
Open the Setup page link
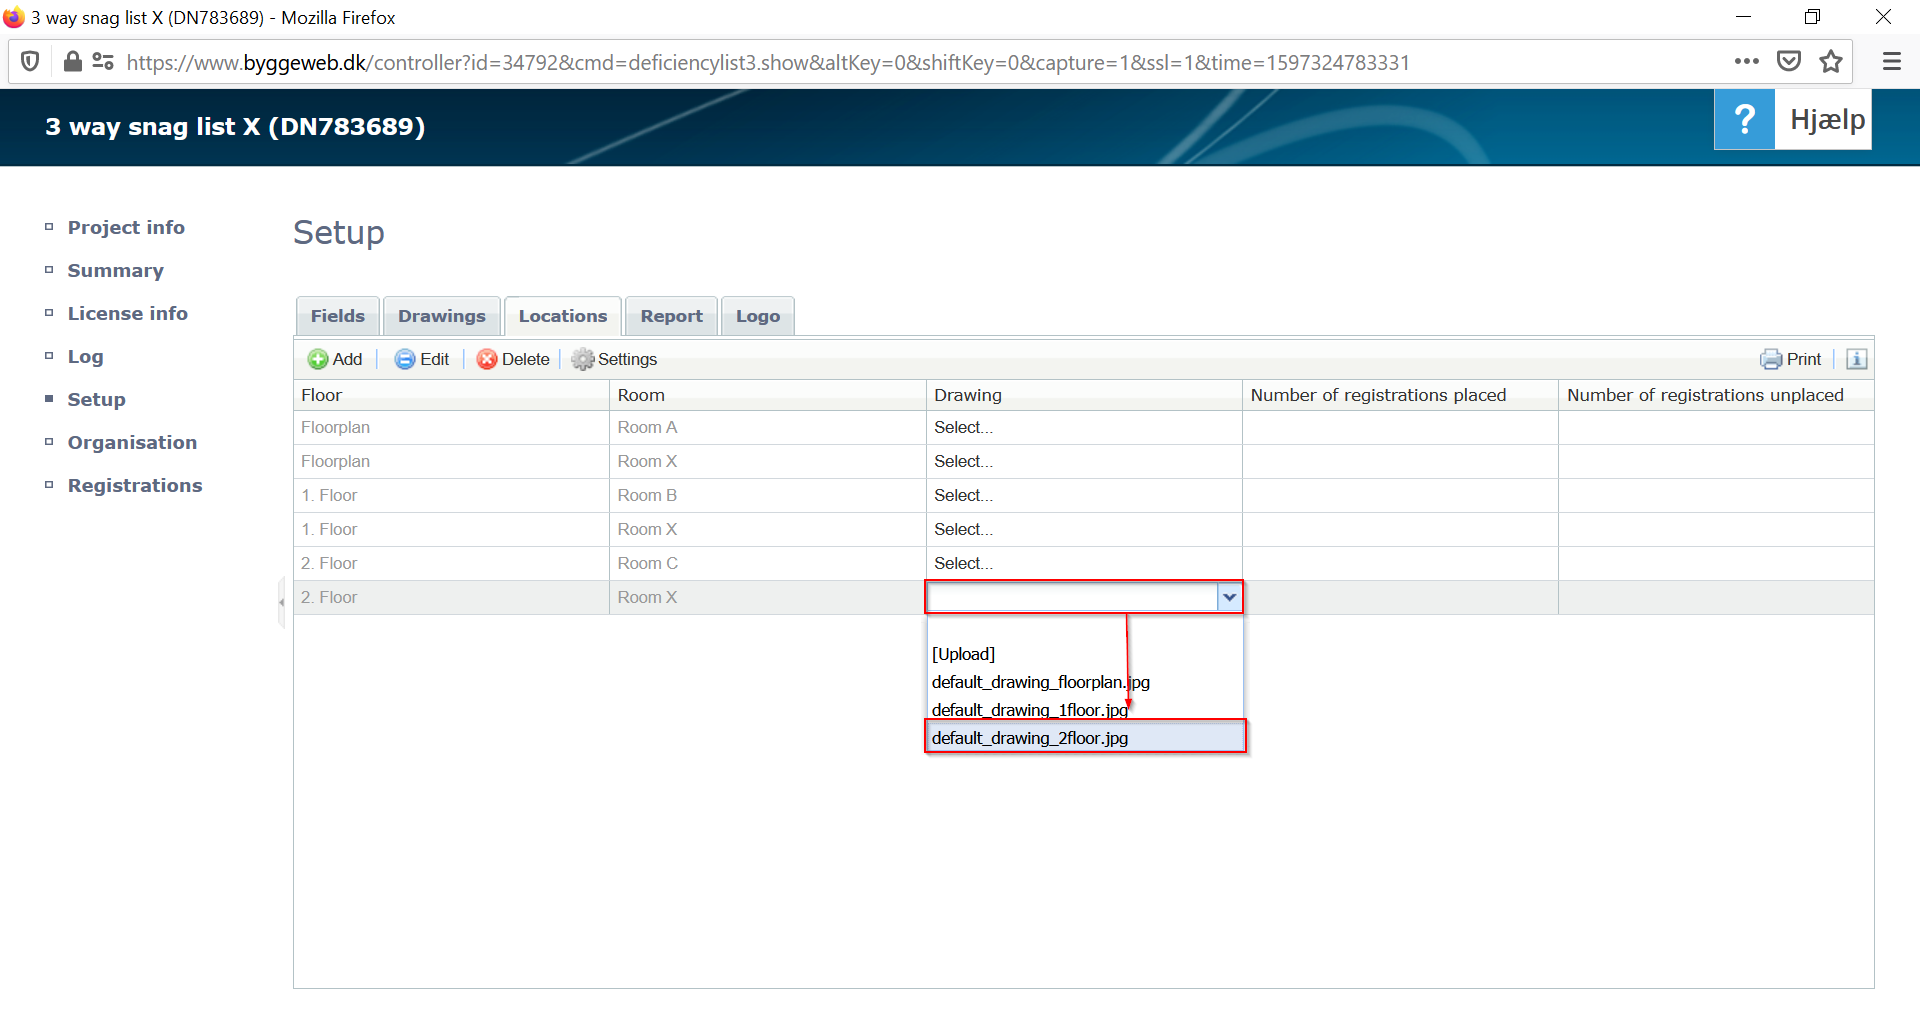coord(96,399)
